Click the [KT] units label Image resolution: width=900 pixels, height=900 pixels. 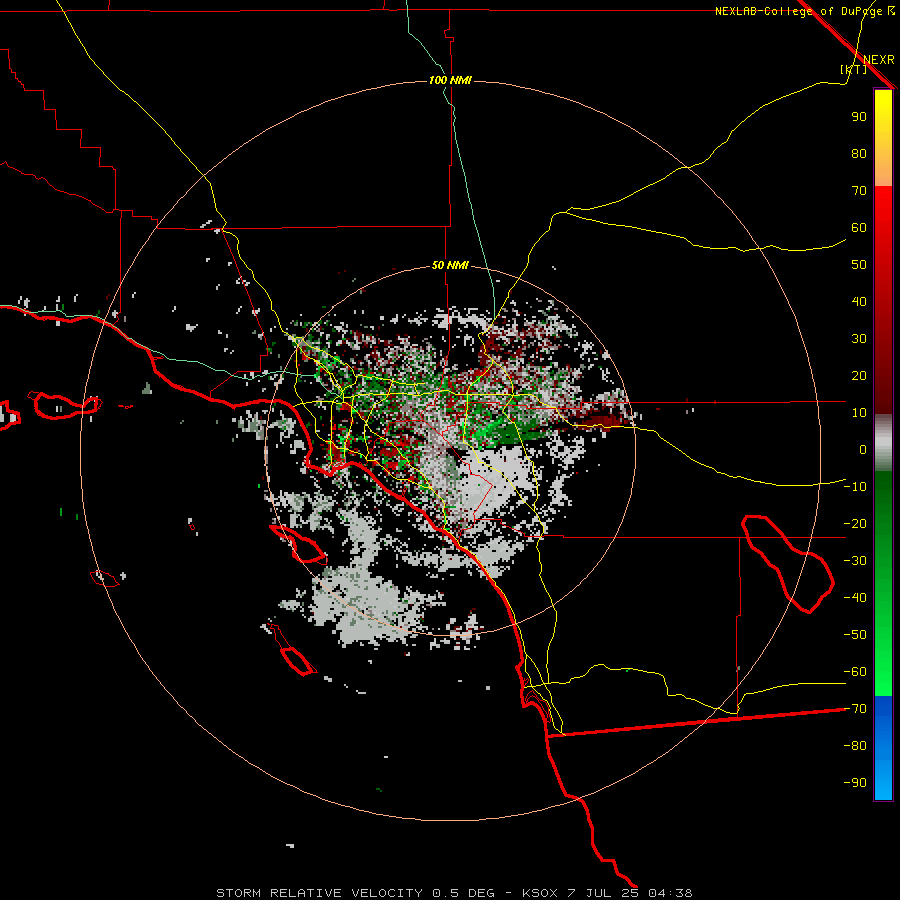[x=853, y=69]
